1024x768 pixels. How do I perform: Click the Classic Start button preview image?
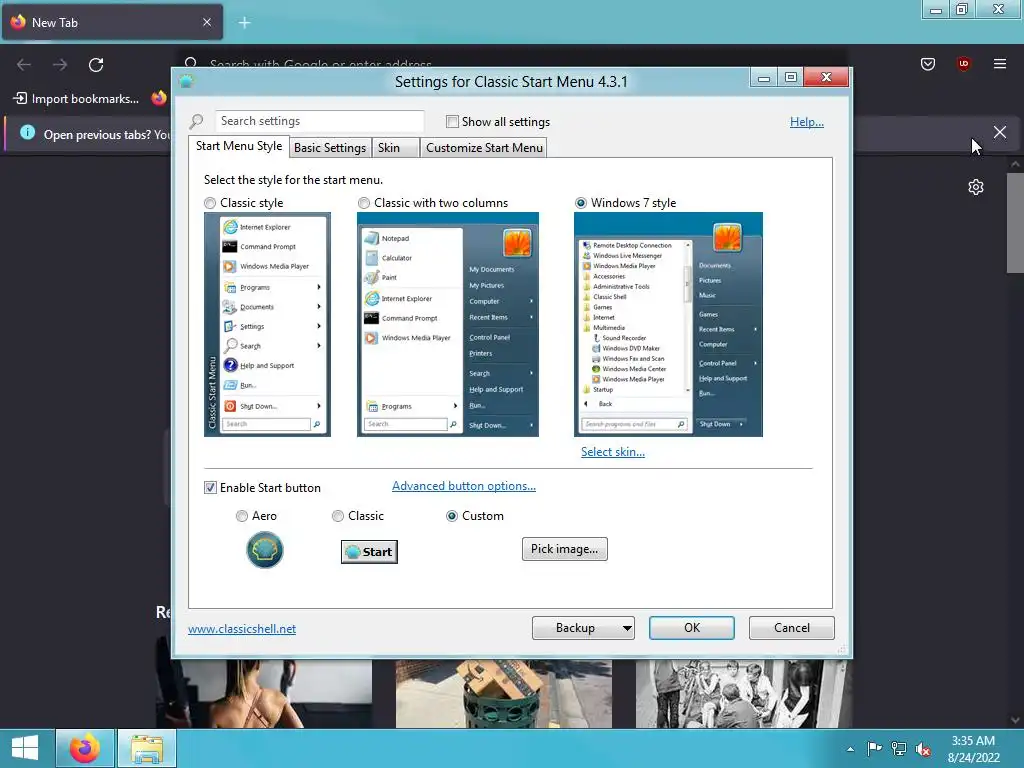pyautogui.click(x=369, y=552)
